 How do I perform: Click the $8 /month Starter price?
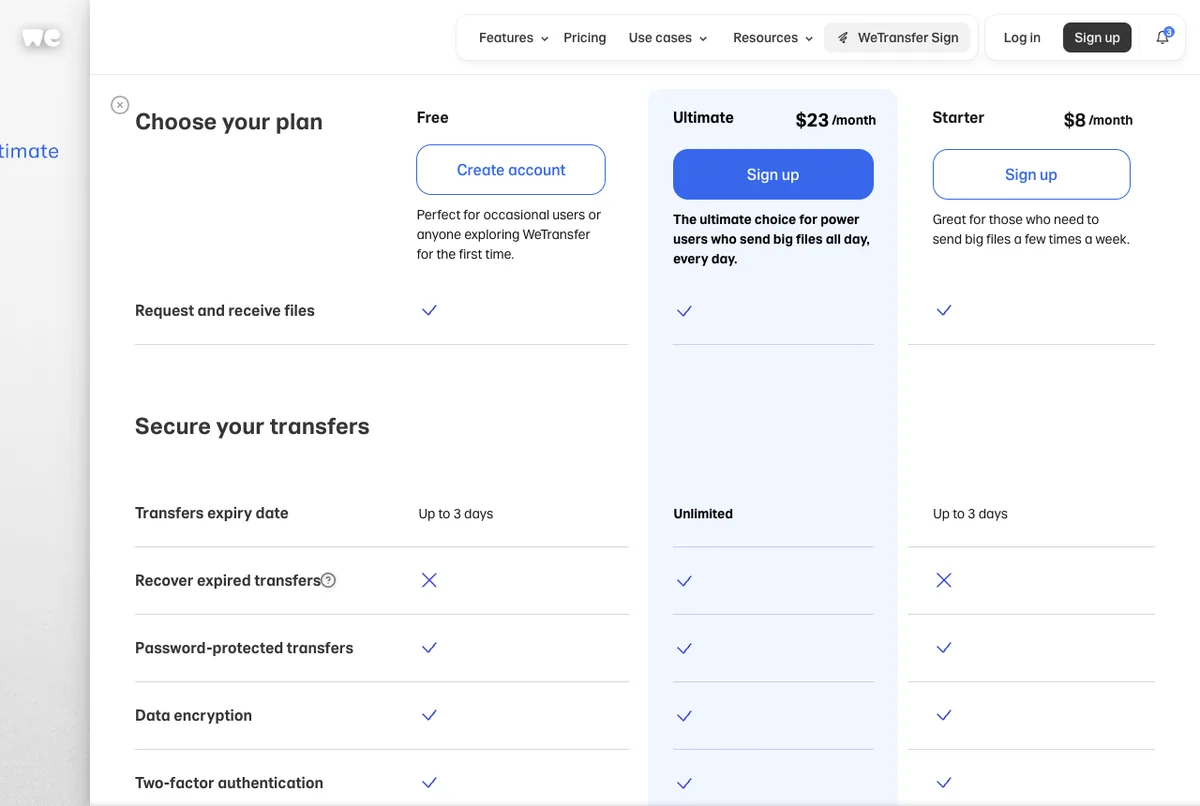1098,120
